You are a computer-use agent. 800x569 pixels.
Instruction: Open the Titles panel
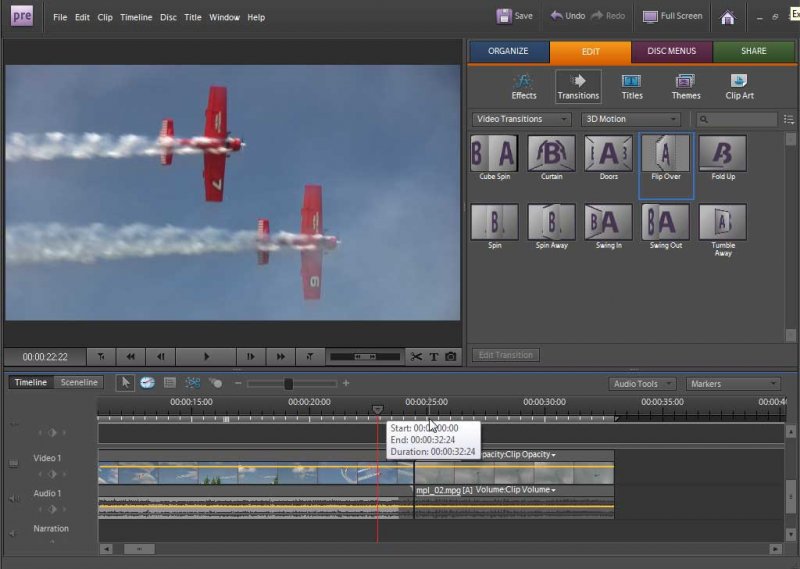point(632,86)
